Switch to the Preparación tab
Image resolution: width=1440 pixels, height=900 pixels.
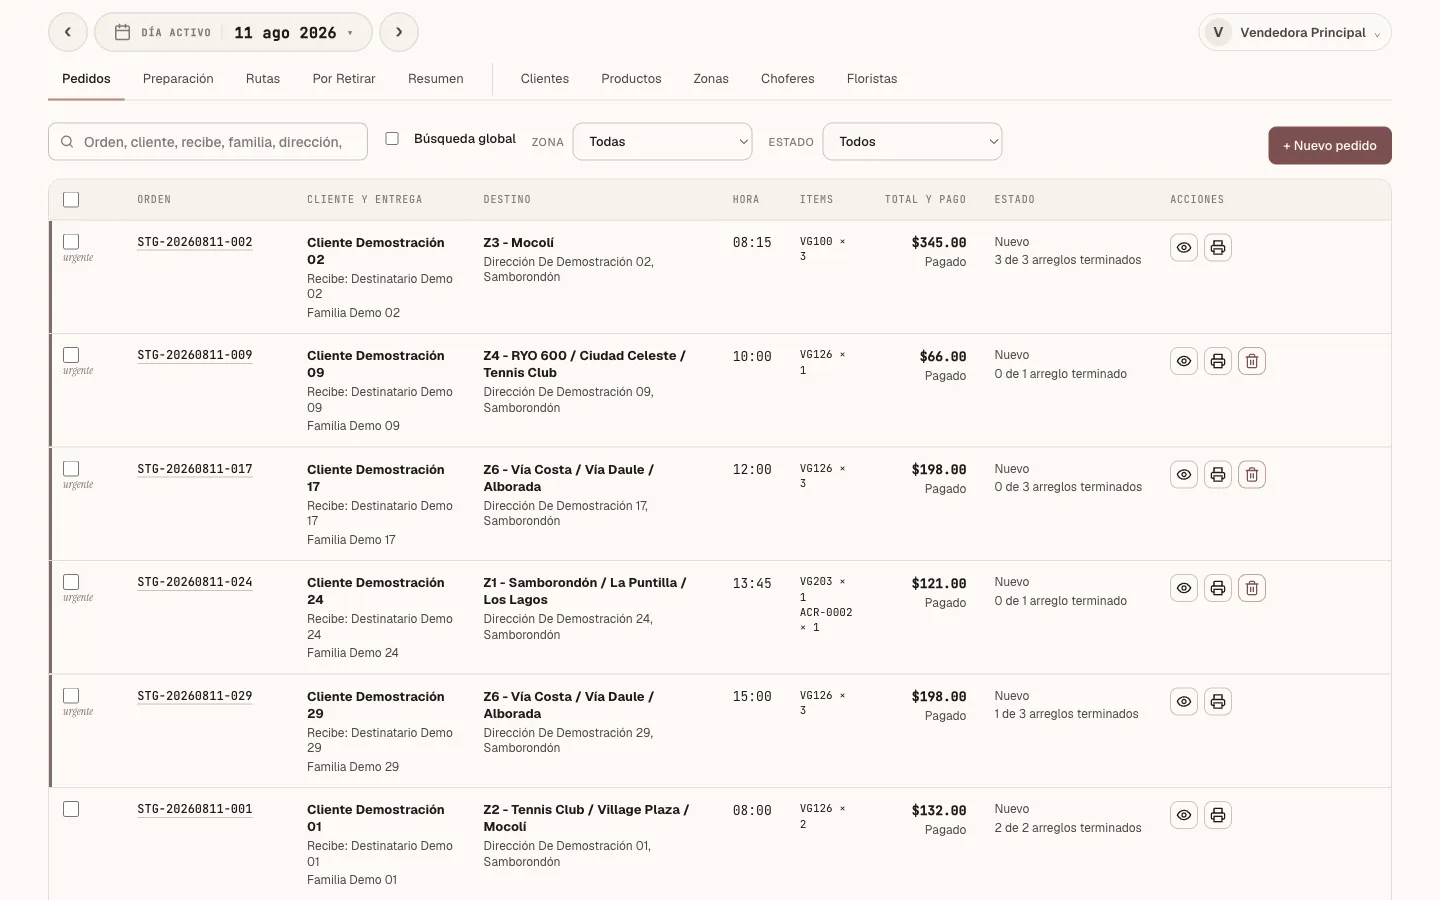178,79
